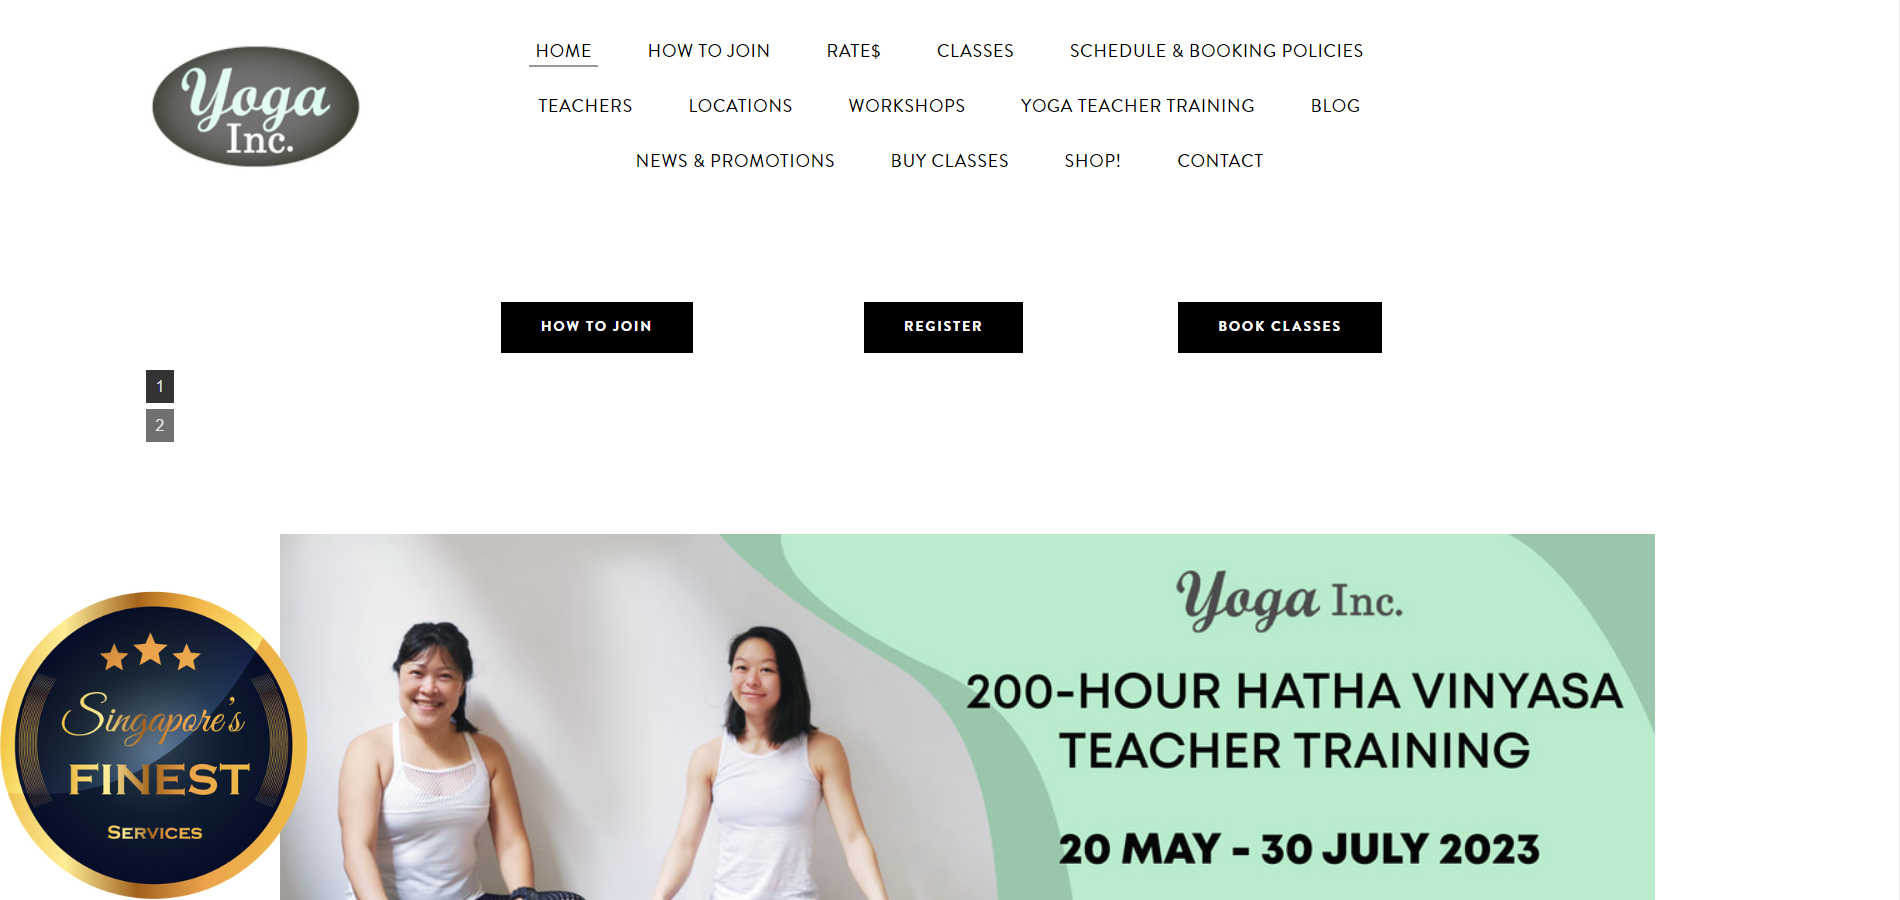Switch to slide 2 indicator
Viewport: 1900px width, 900px height.
click(x=160, y=425)
